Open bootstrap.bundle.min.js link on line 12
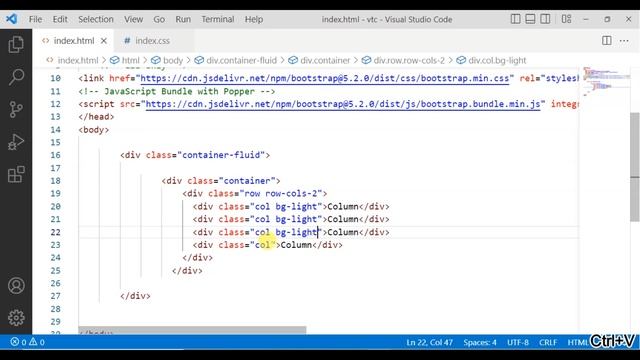Viewport: 640px width, 360px height. (343, 104)
